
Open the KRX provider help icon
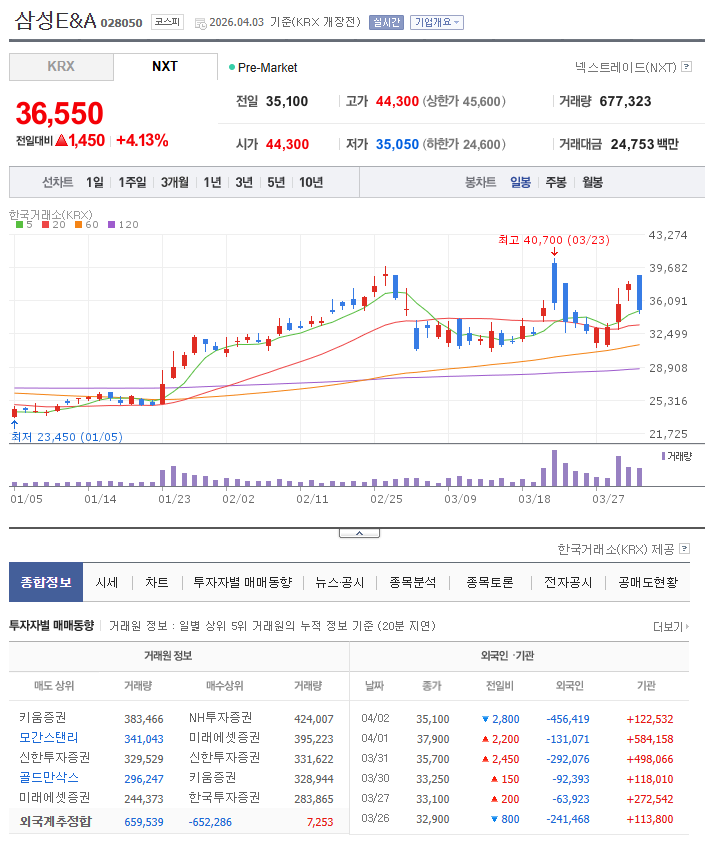685,548
